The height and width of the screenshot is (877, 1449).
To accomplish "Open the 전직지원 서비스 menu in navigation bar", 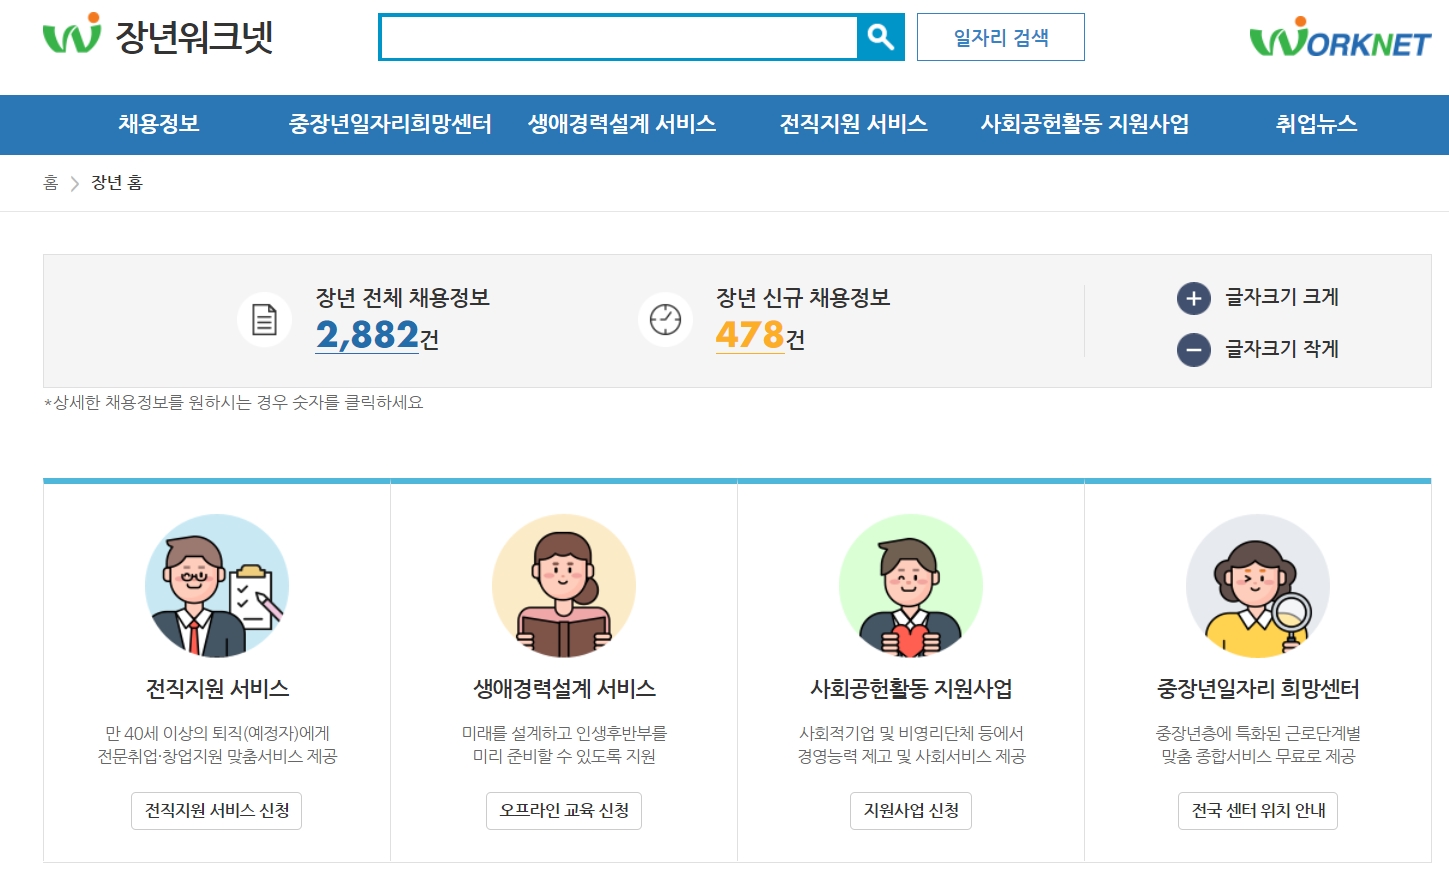I will coord(854,124).
